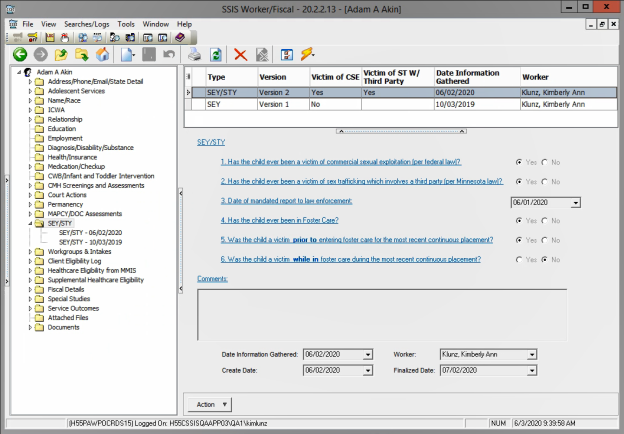
Task: Click the SEY/STY heading link
Action: tap(211, 142)
